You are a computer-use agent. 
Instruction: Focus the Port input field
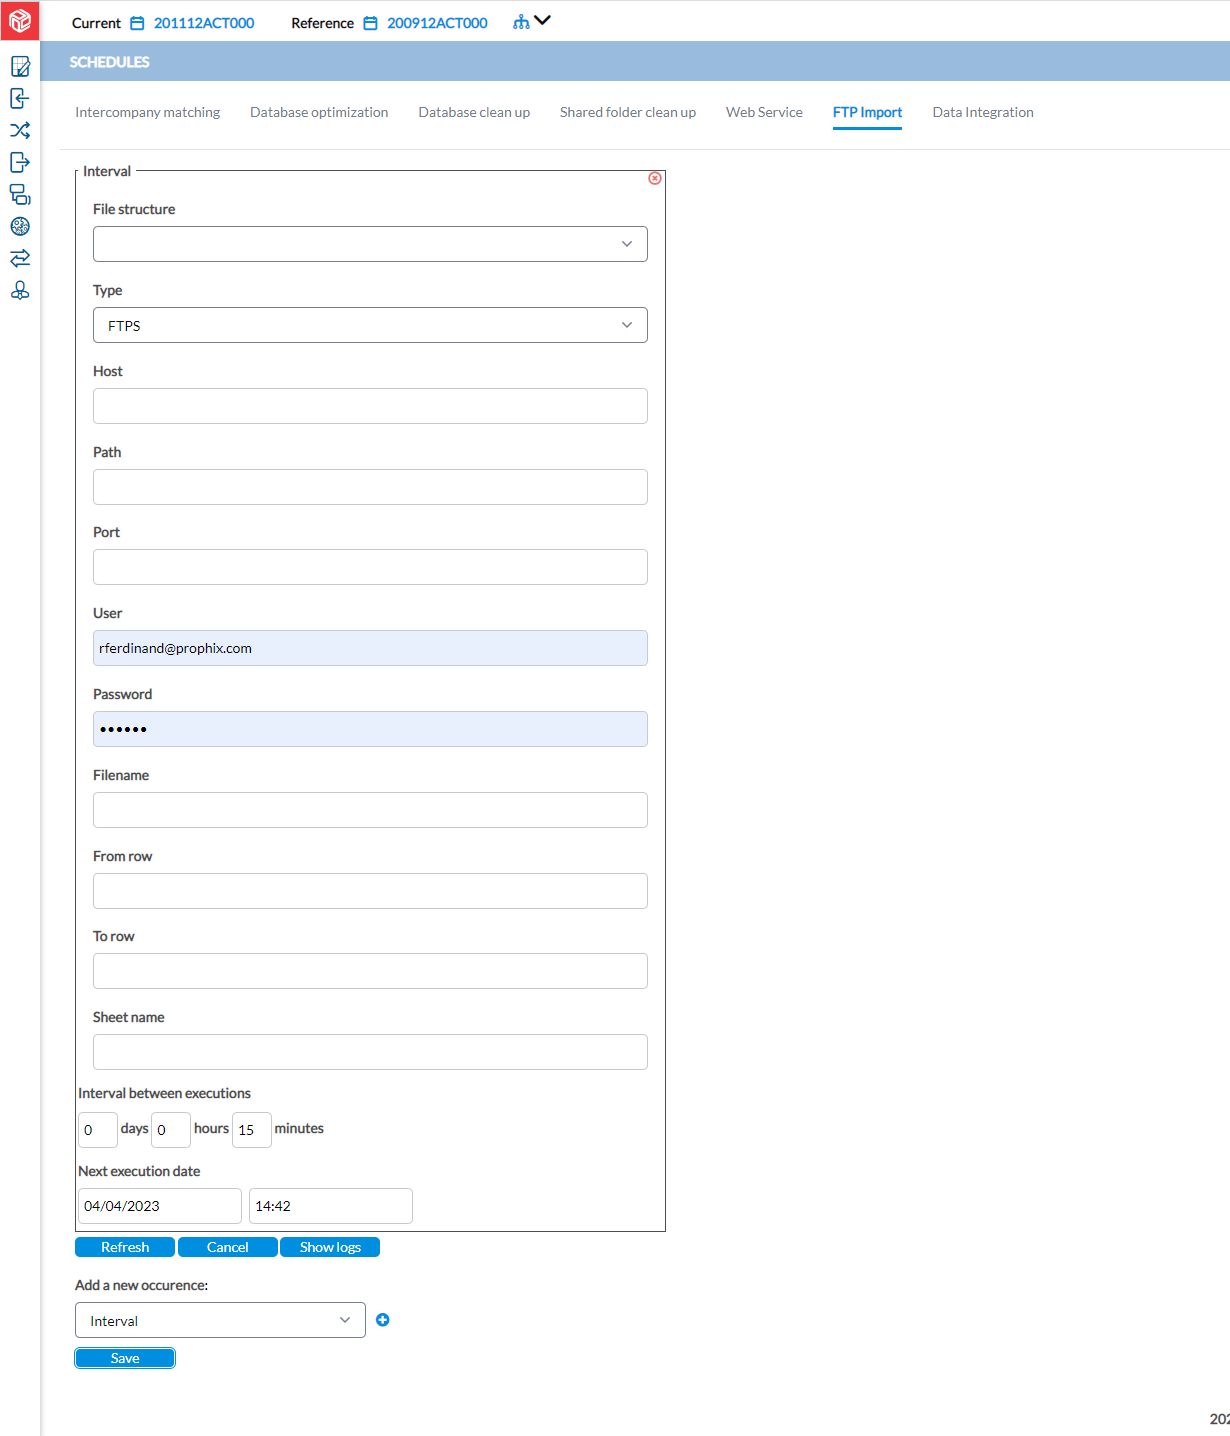tap(370, 567)
